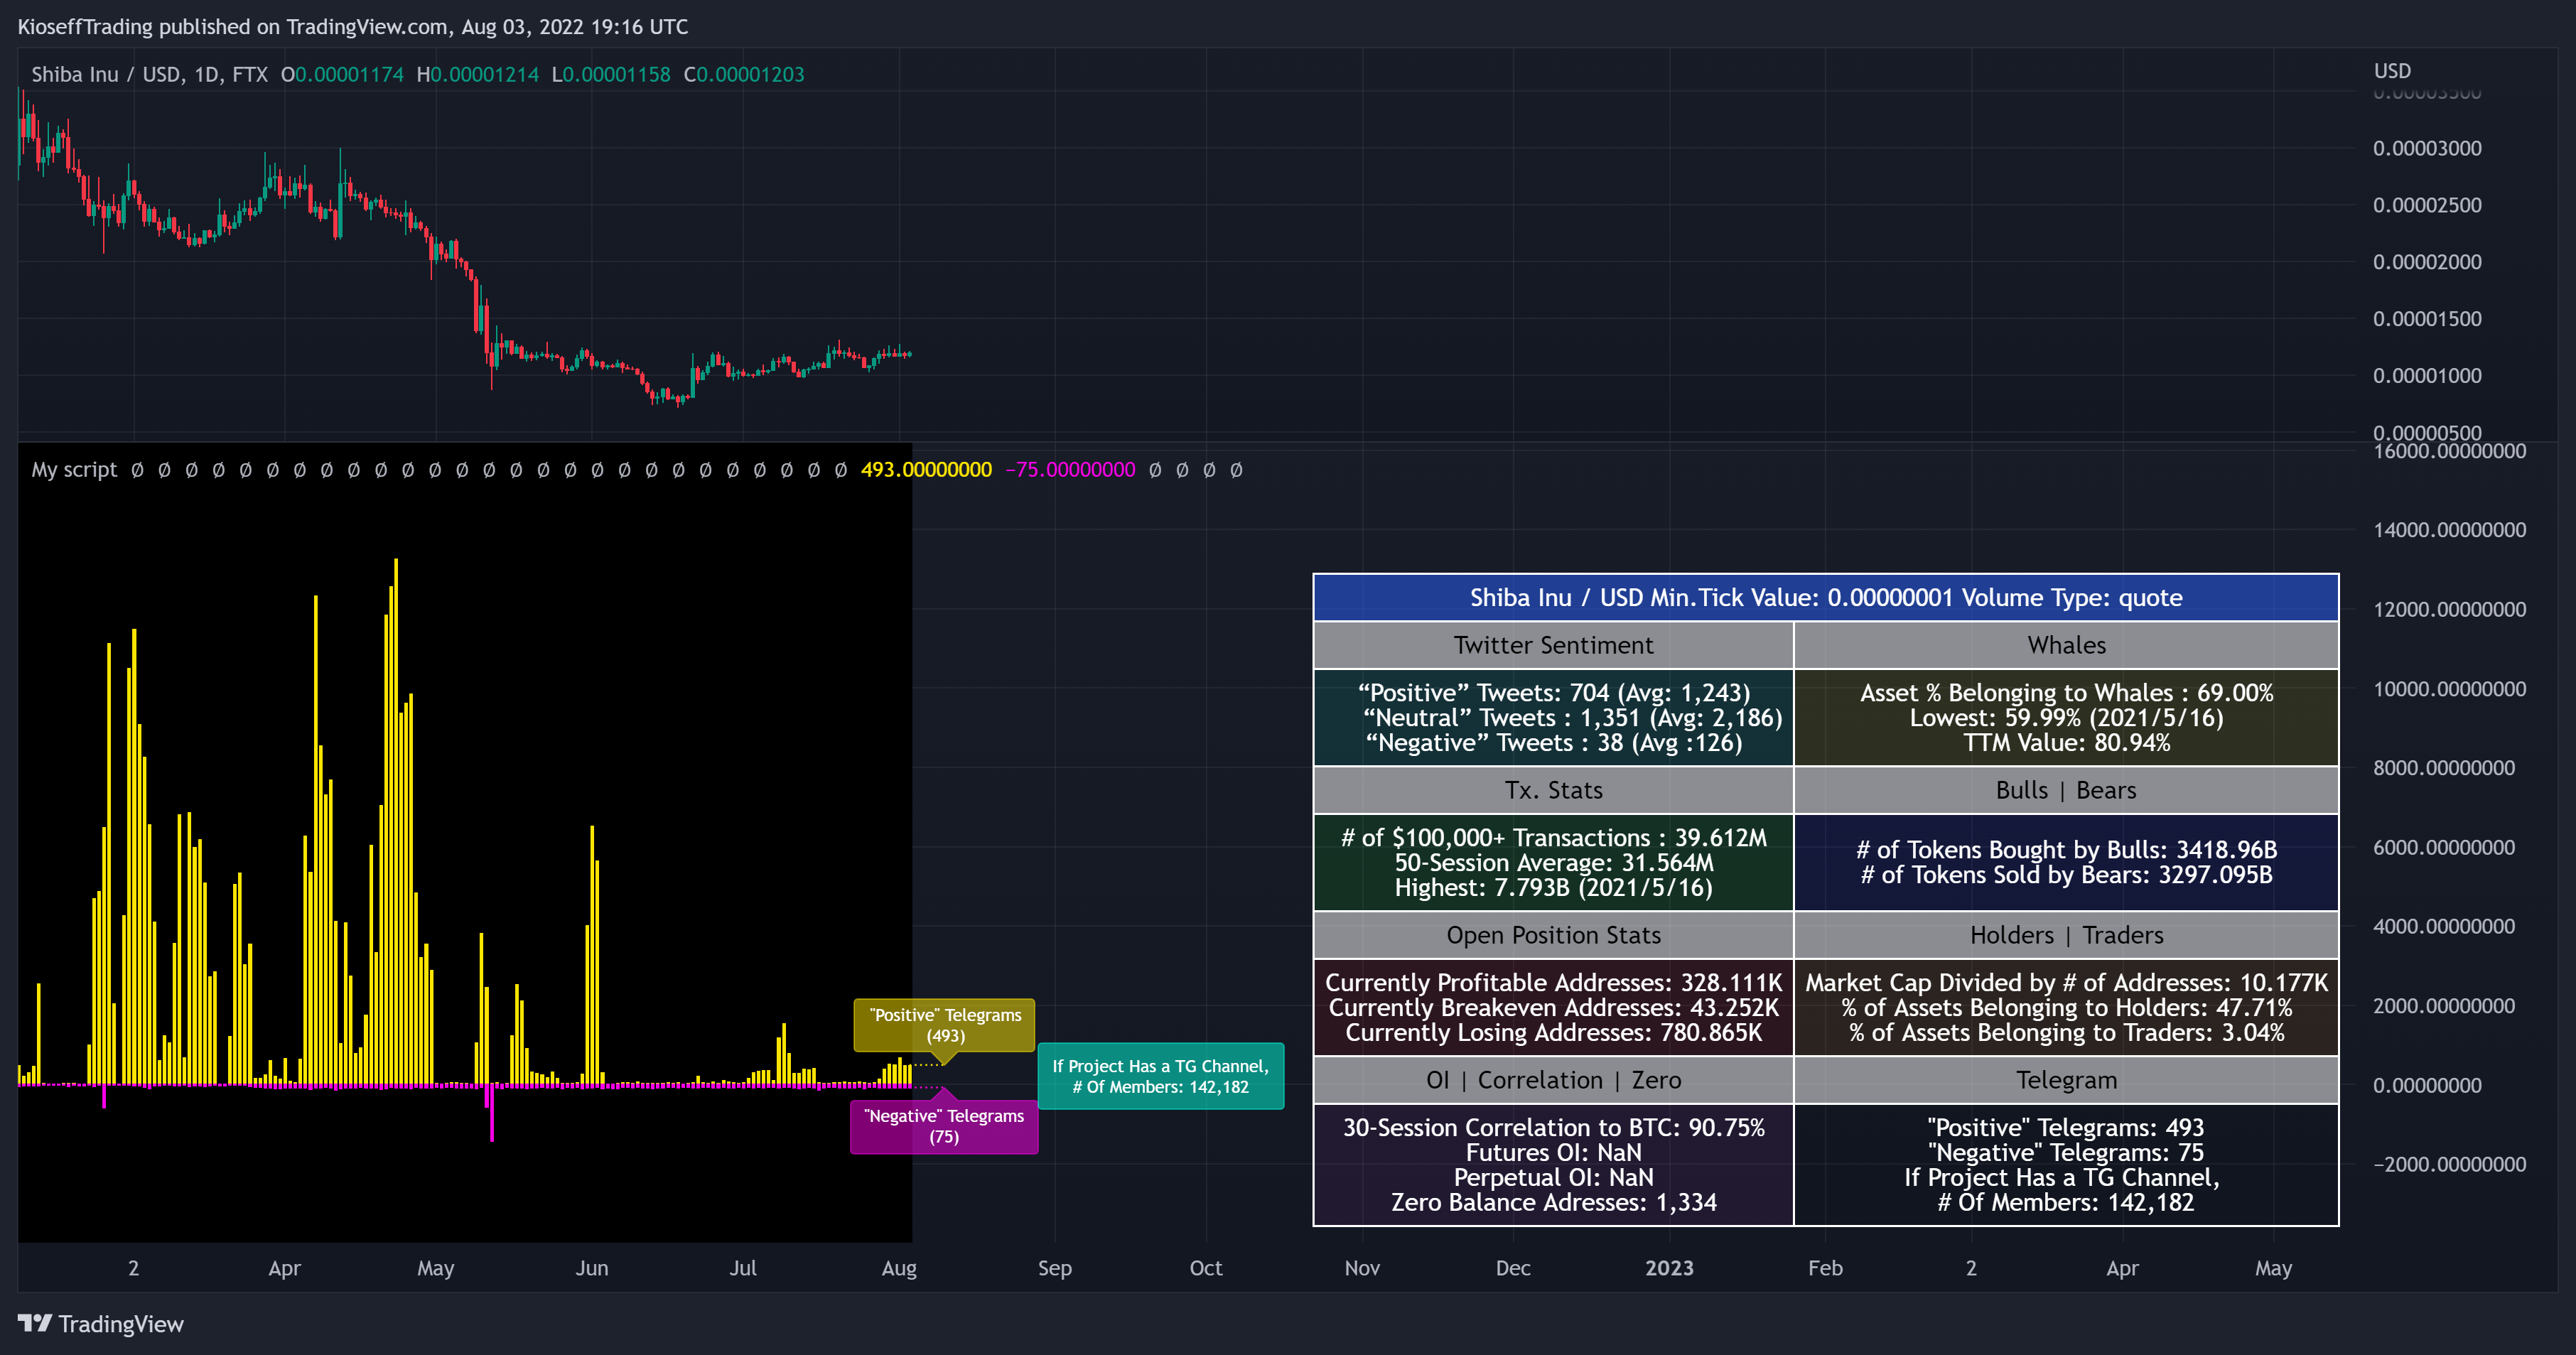Click 'Market Cap Divided by # of Addresses: 10.177K'
This screenshot has height=1355, width=2576.
(x=2066, y=982)
